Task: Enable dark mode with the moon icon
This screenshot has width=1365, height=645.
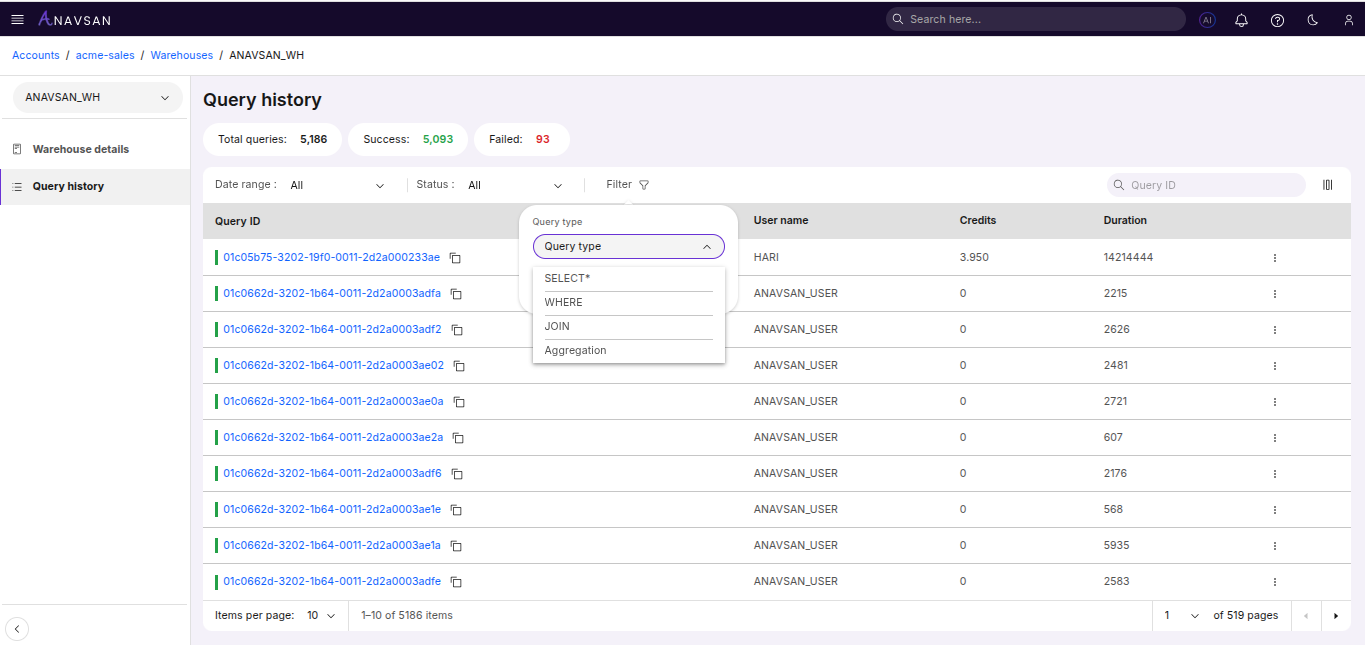Action: (x=1312, y=19)
